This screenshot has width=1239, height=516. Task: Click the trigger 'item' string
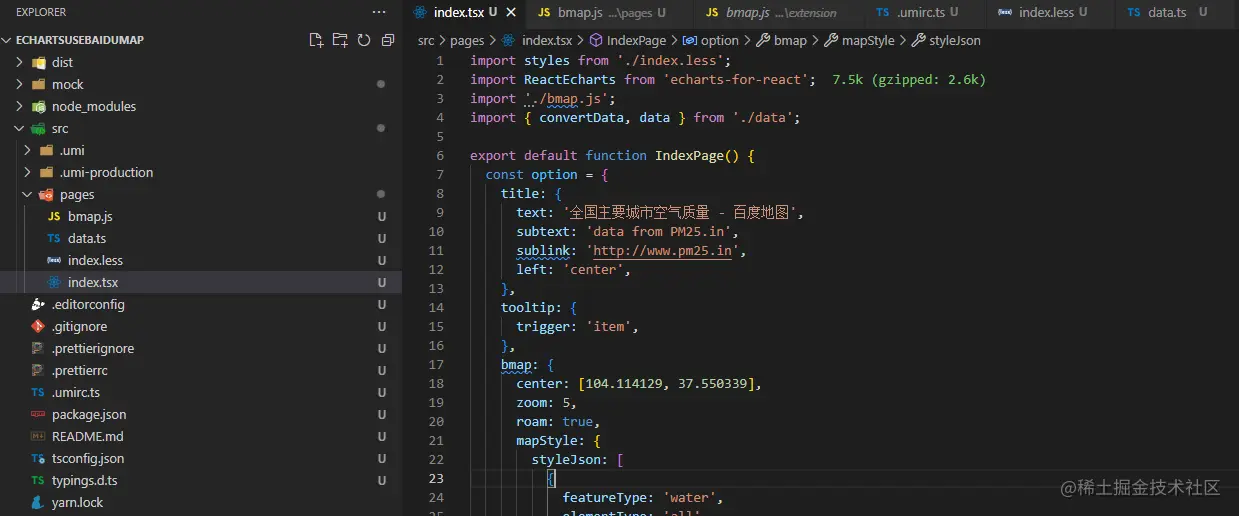[x=608, y=327]
